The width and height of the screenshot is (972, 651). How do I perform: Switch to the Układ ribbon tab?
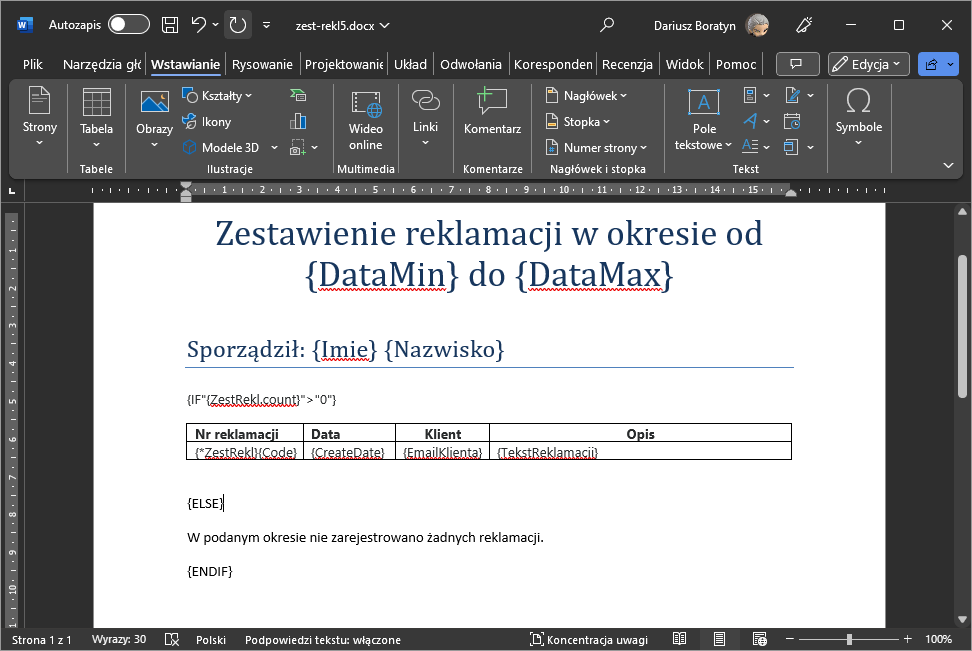point(410,63)
